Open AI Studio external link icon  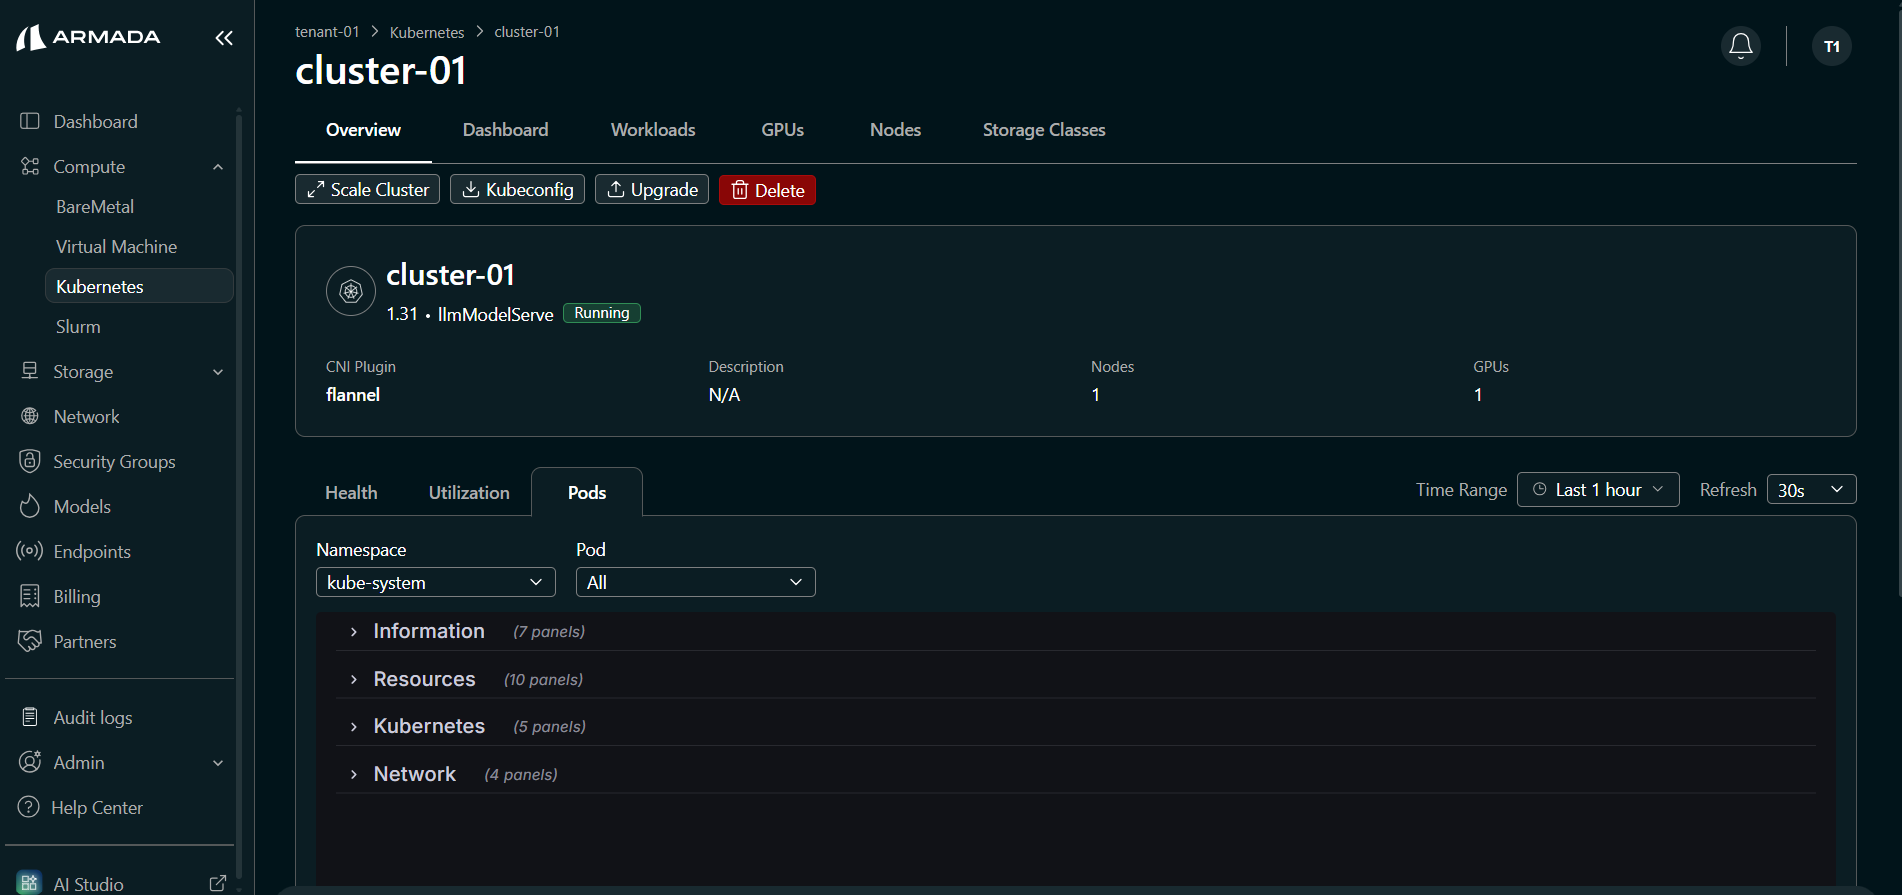217,884
